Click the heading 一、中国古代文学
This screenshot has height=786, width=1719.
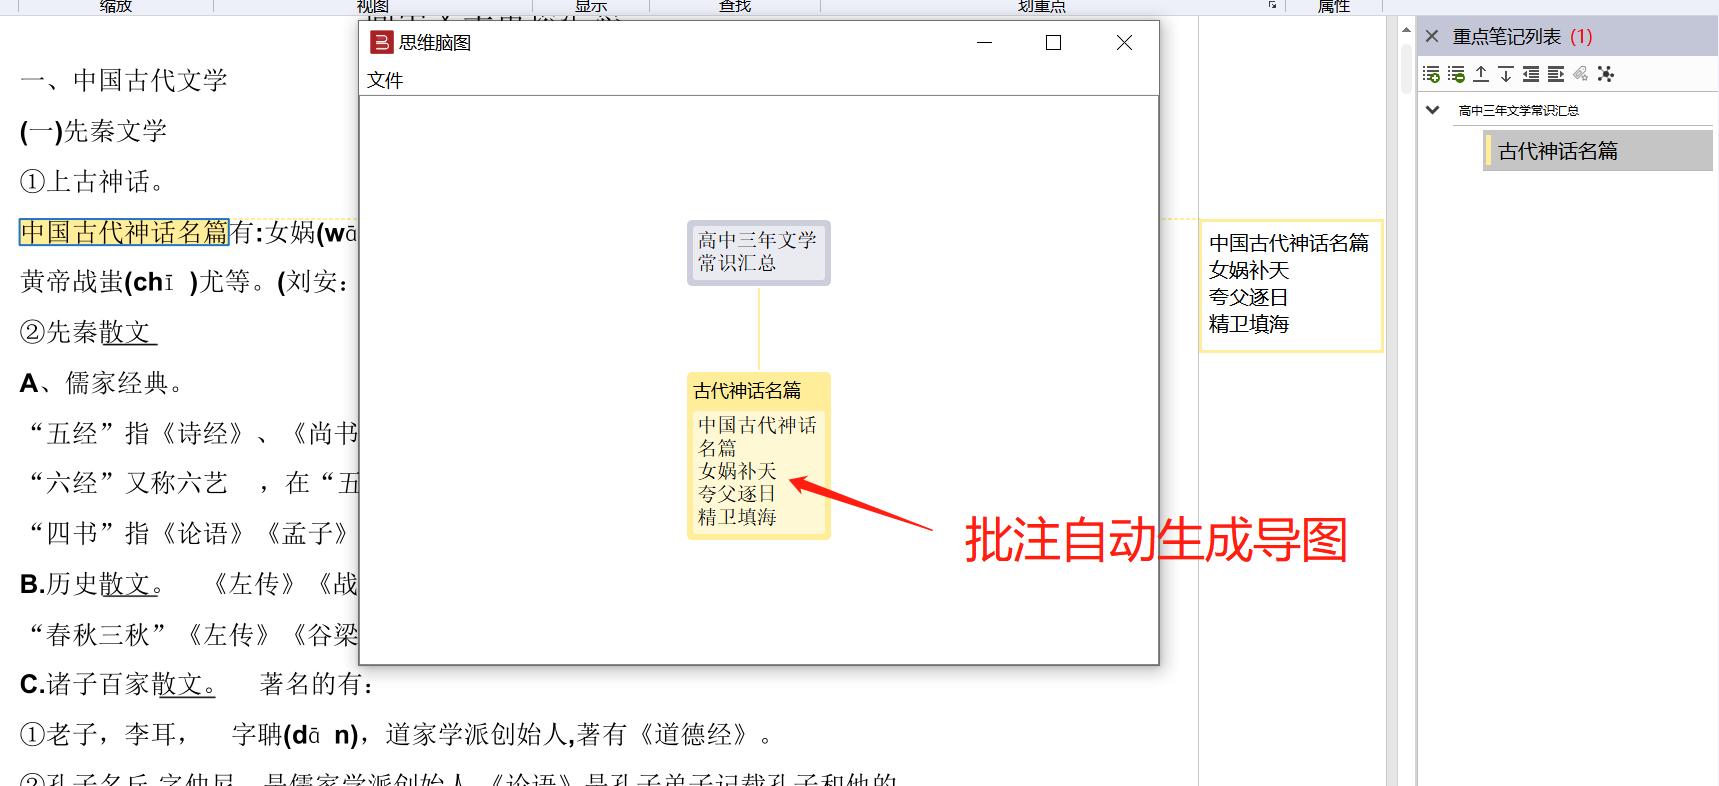(x=124, y=80)
